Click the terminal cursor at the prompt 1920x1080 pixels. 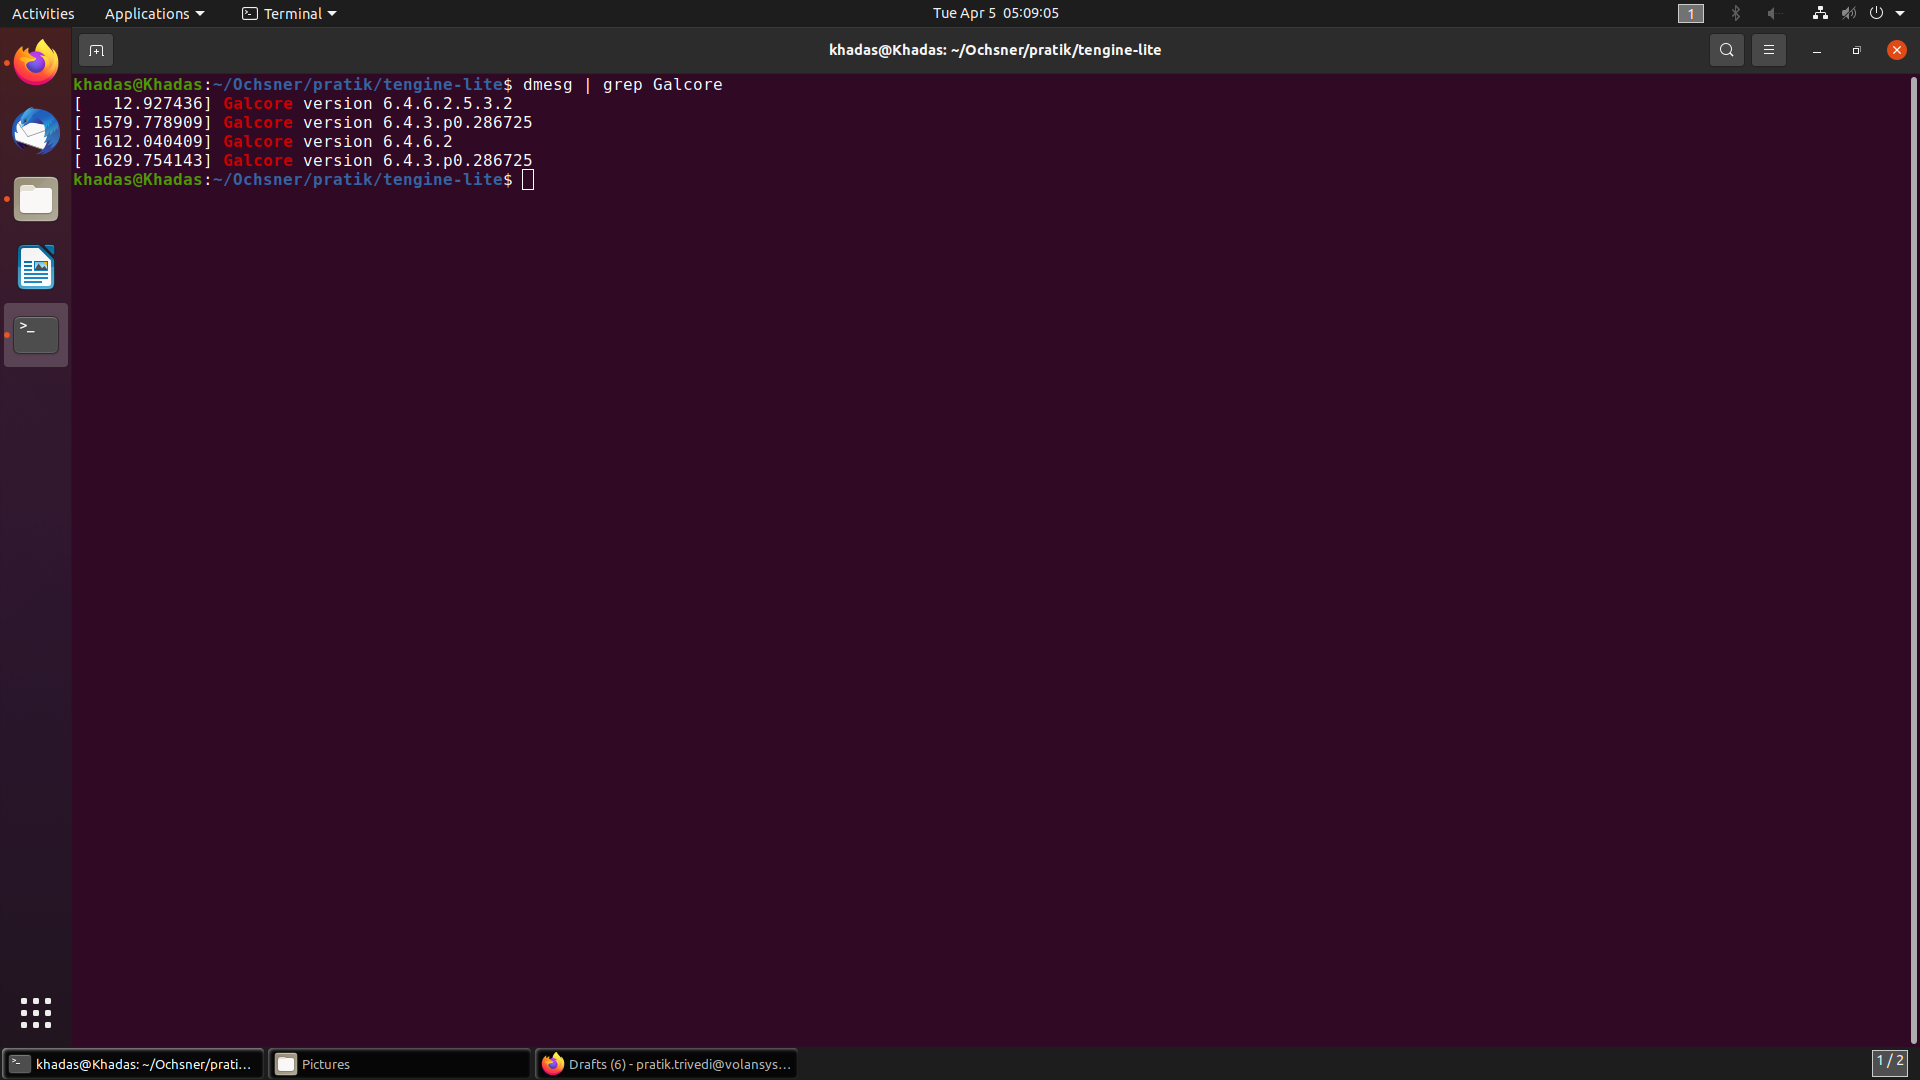pyautogui.click(x=528, y=179)
